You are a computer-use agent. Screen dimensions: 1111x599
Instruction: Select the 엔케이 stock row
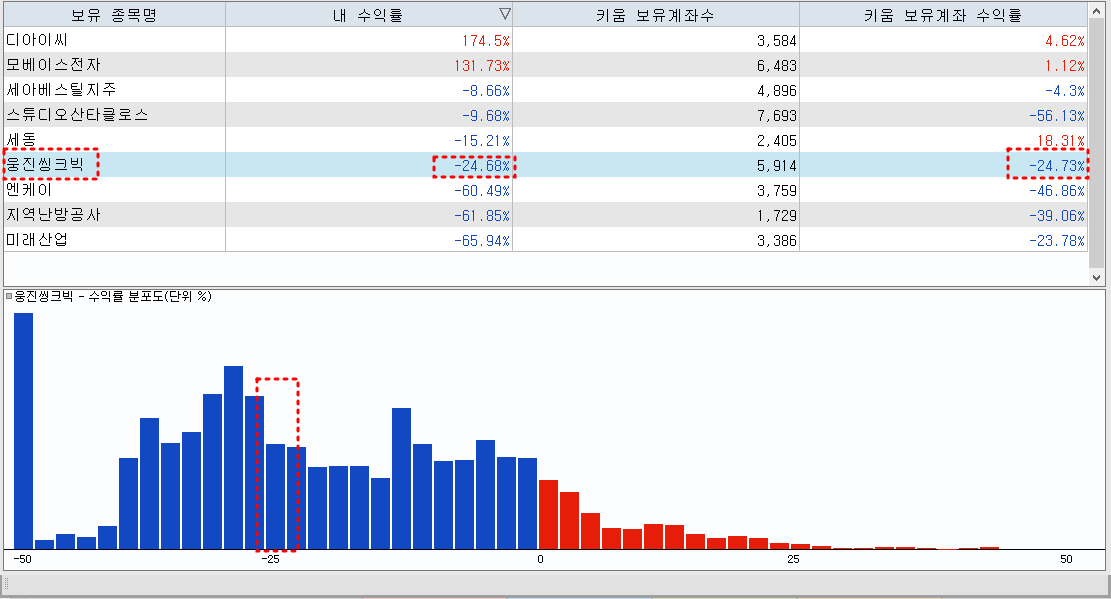click(x=546, y=190)
